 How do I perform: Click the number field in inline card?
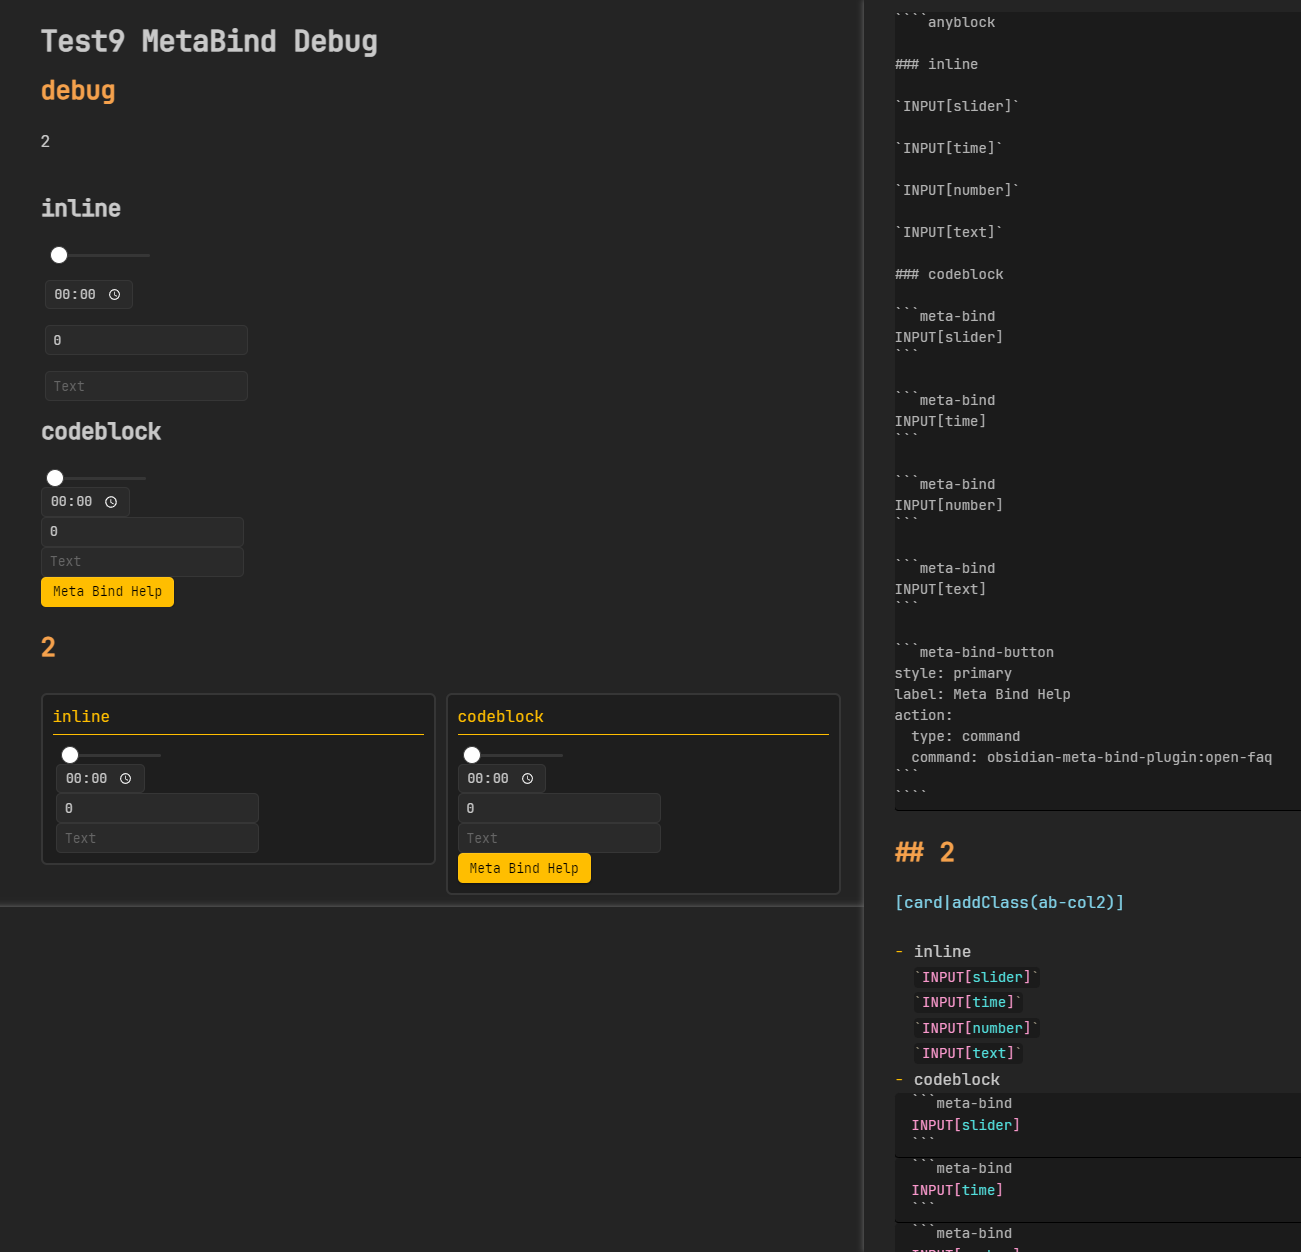(157, 808)
